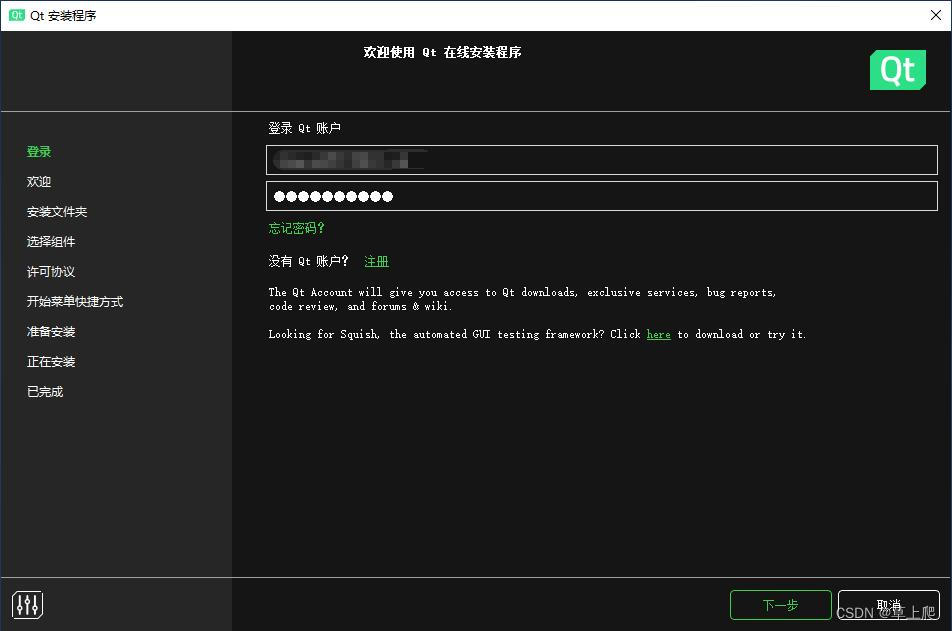Image resolution: width=952 pixels, height=631 pixels.
Task: Select the 已完成 step
Action: (x=45, y=391)
